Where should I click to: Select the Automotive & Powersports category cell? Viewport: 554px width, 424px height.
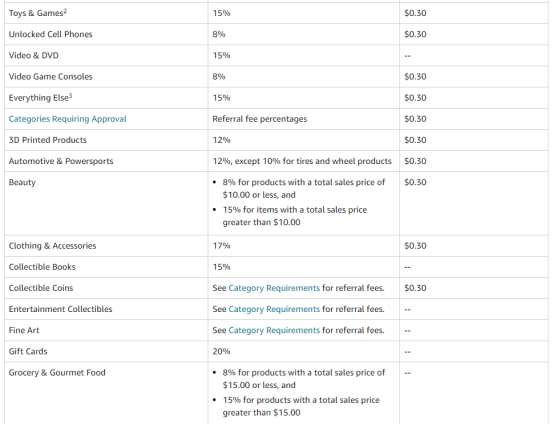(106, 161)
